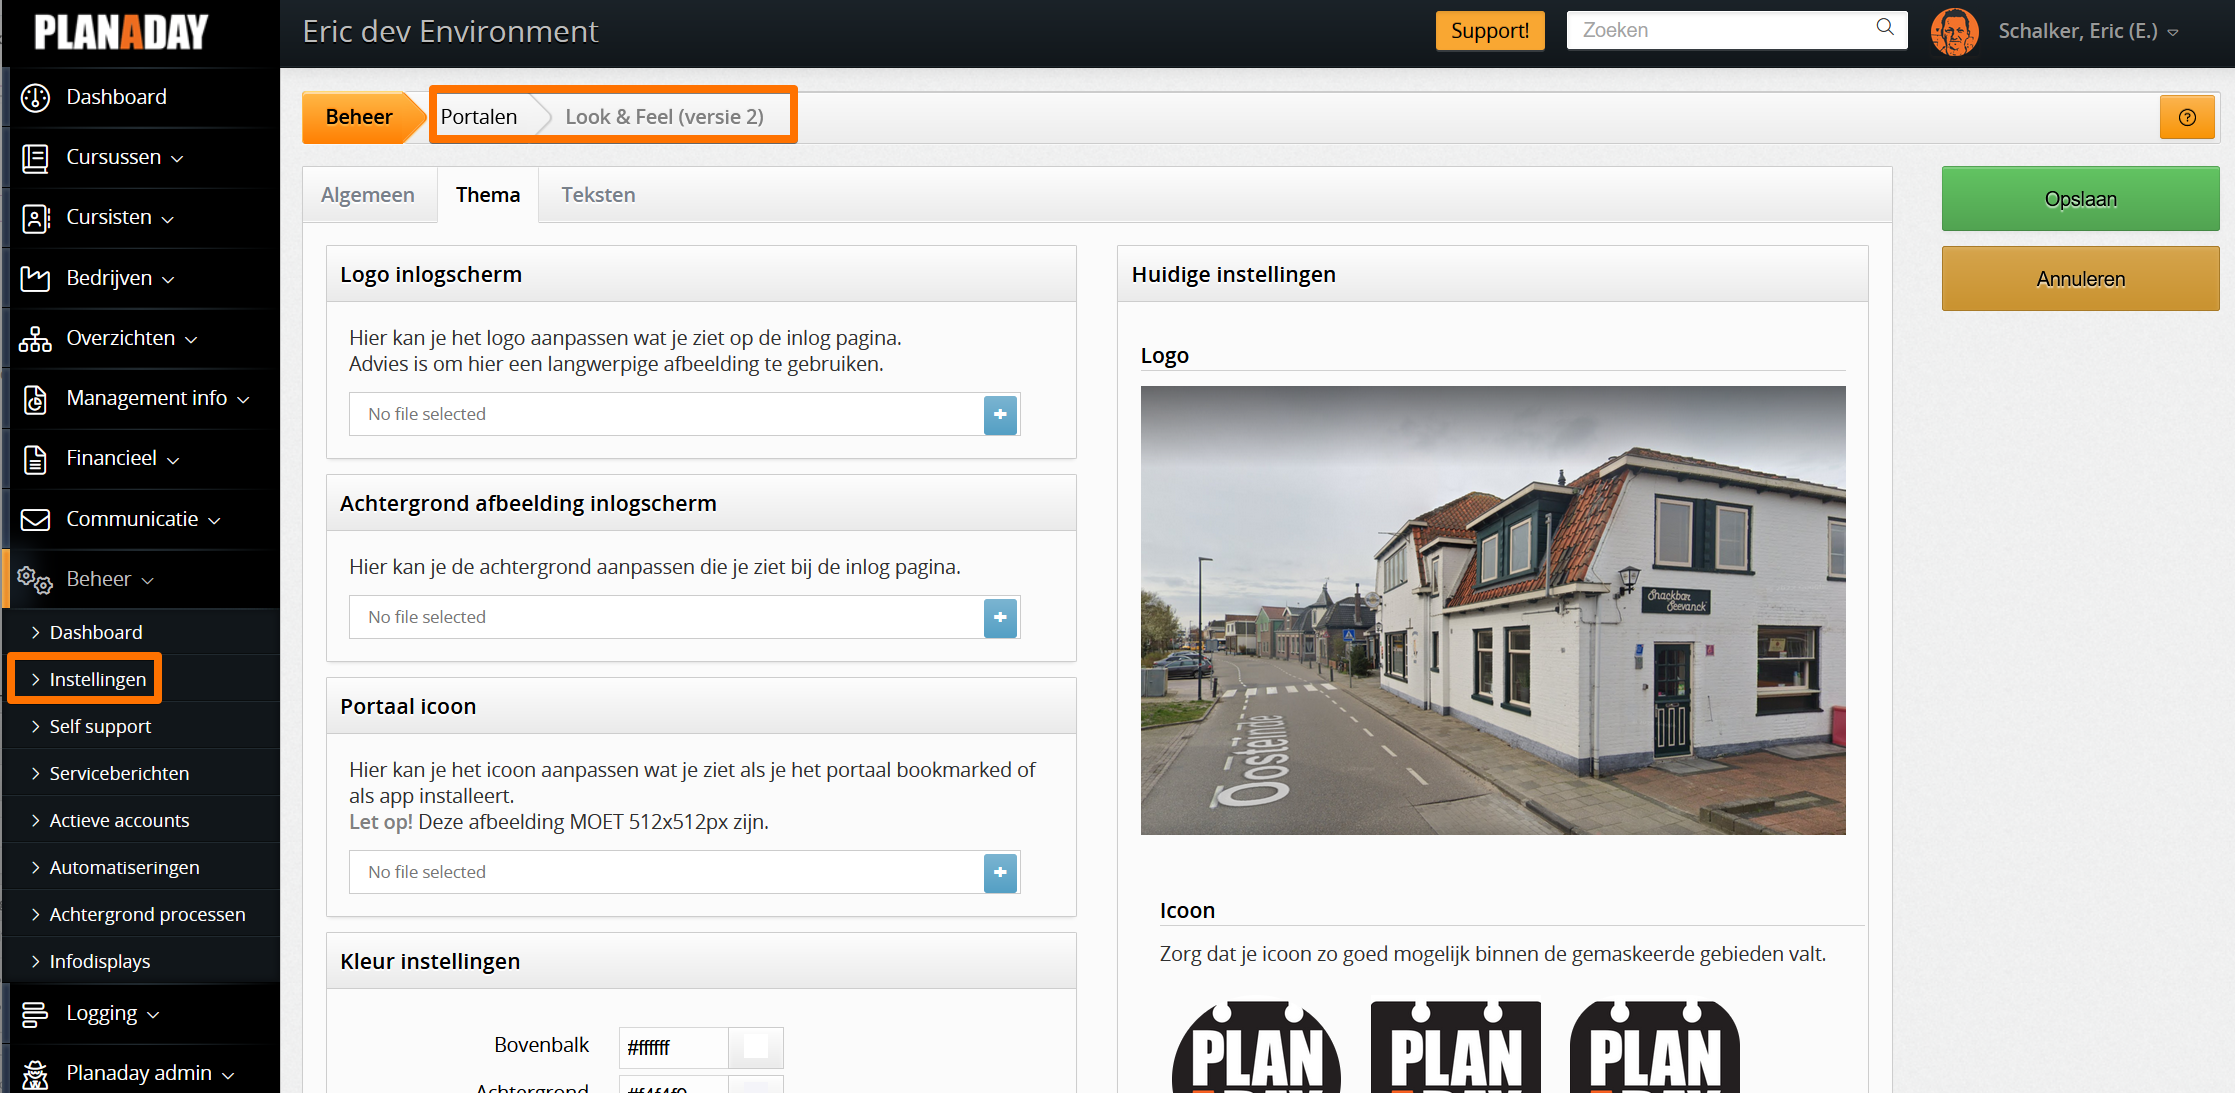Expand the Bedrijven menu

pos(168,280)
